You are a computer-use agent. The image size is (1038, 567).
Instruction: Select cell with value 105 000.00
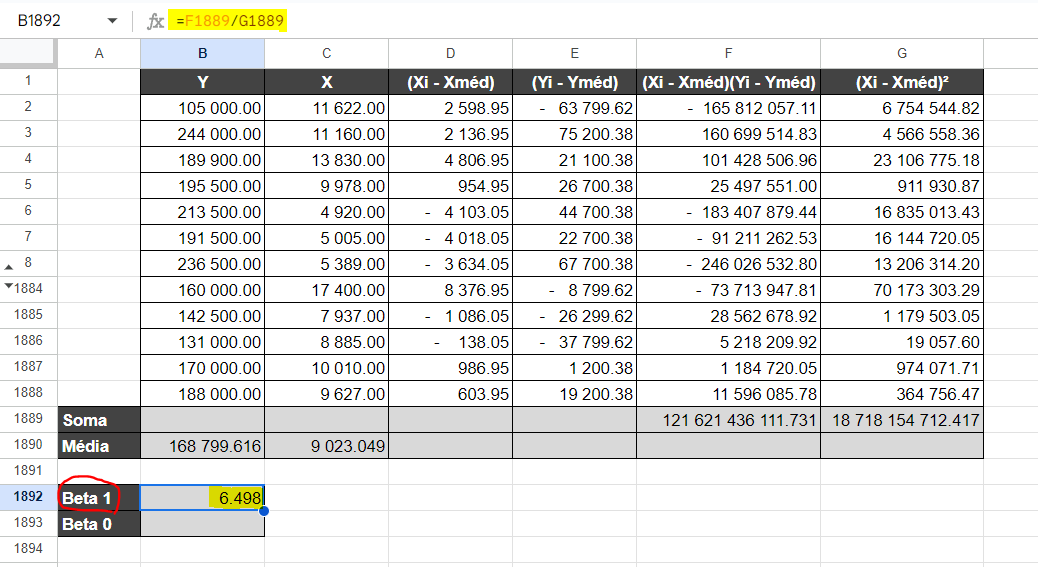(203, 108)
